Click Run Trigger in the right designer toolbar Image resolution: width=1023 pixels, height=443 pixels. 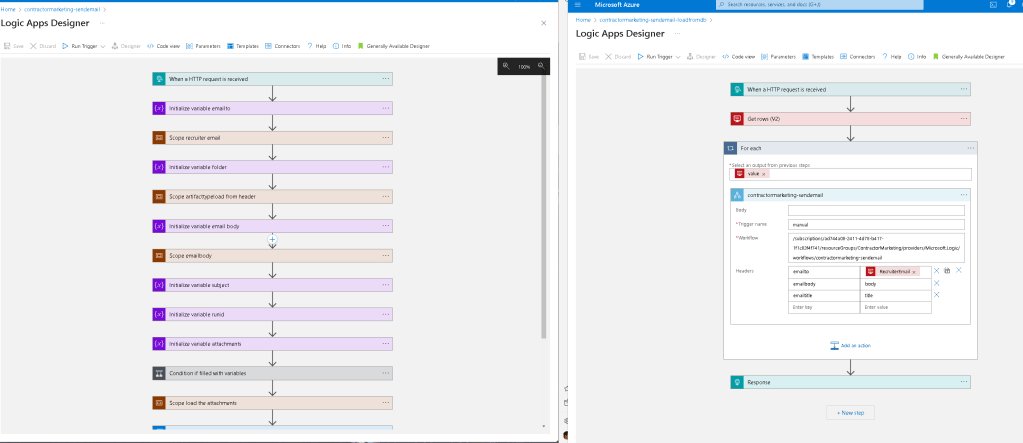coord(655,57)
